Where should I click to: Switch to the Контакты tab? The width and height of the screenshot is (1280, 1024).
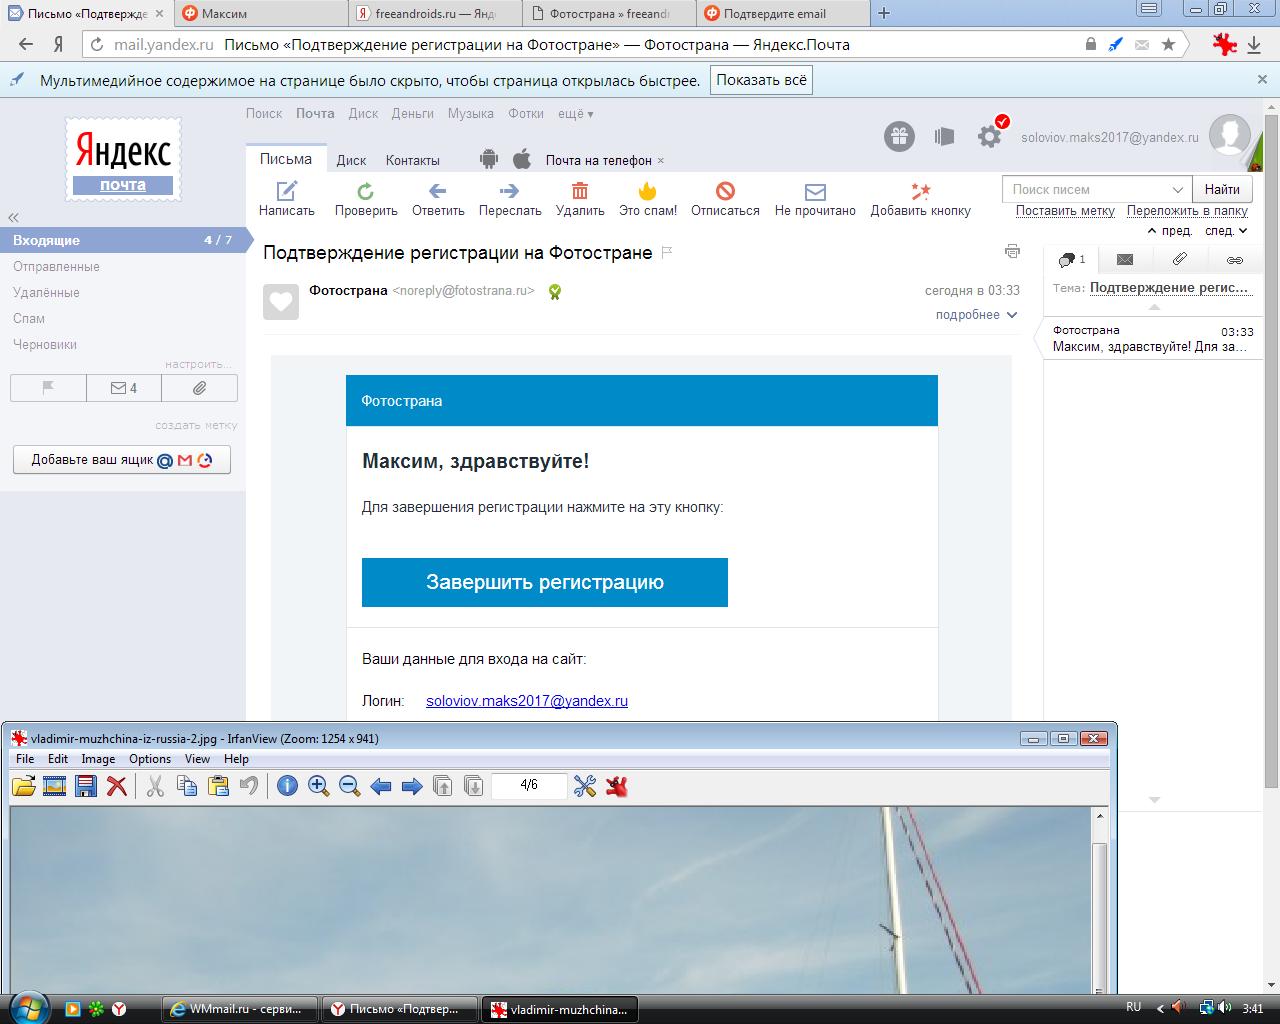[412, 160]
